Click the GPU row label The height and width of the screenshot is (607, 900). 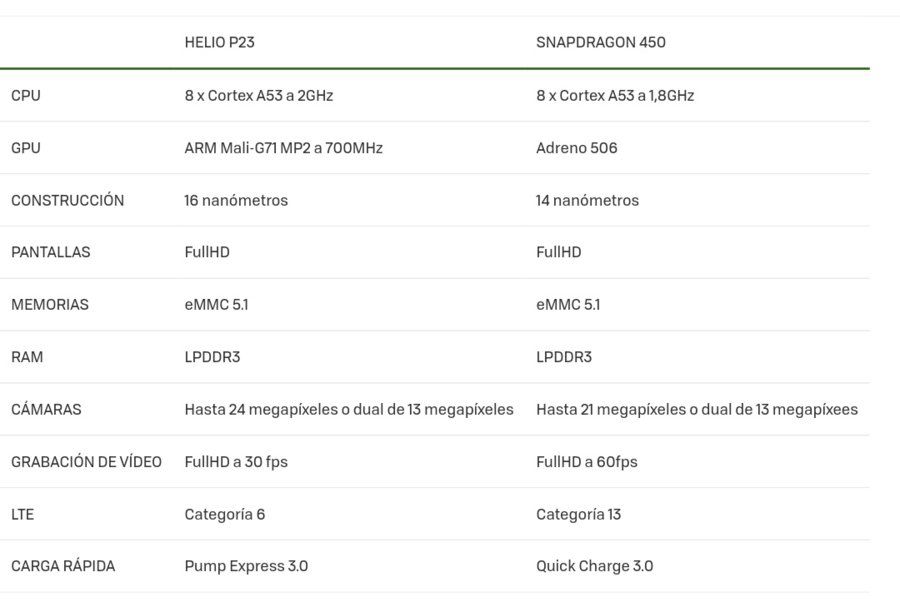coord(26,148)
